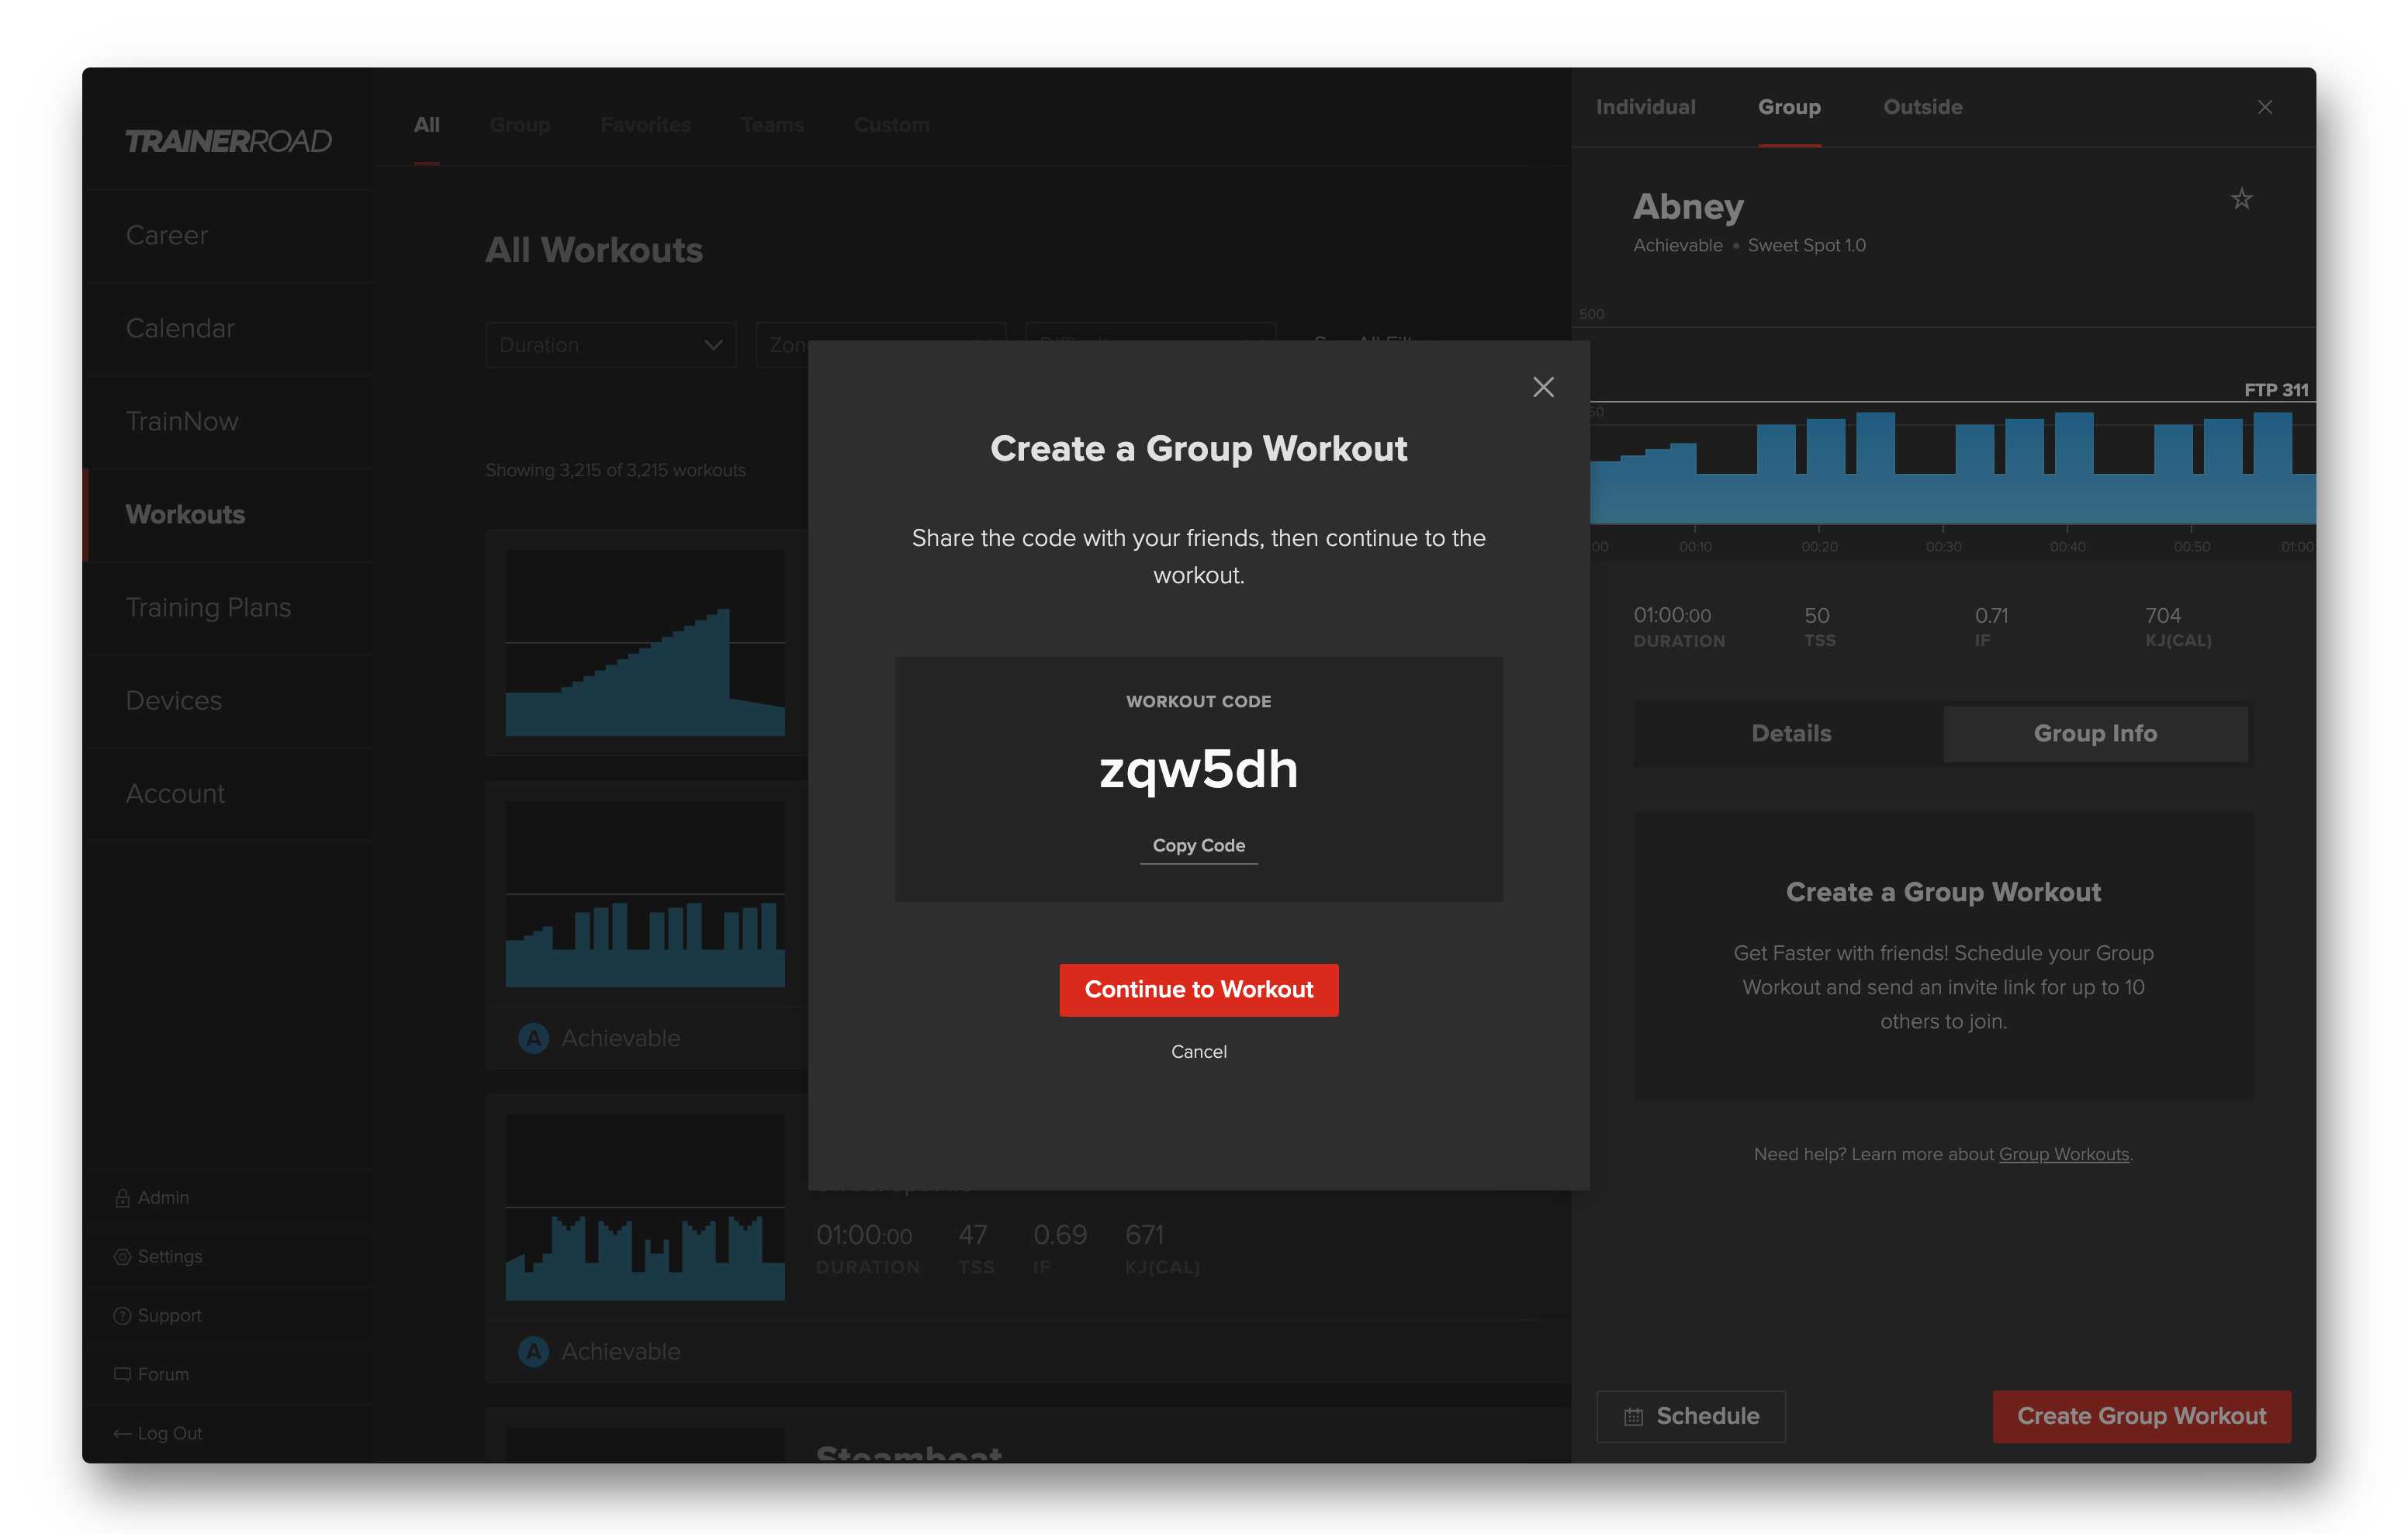2408x1534 pixels.
Task: Open the Group tab in the workouts list
Action: click(x=519, y=125)
